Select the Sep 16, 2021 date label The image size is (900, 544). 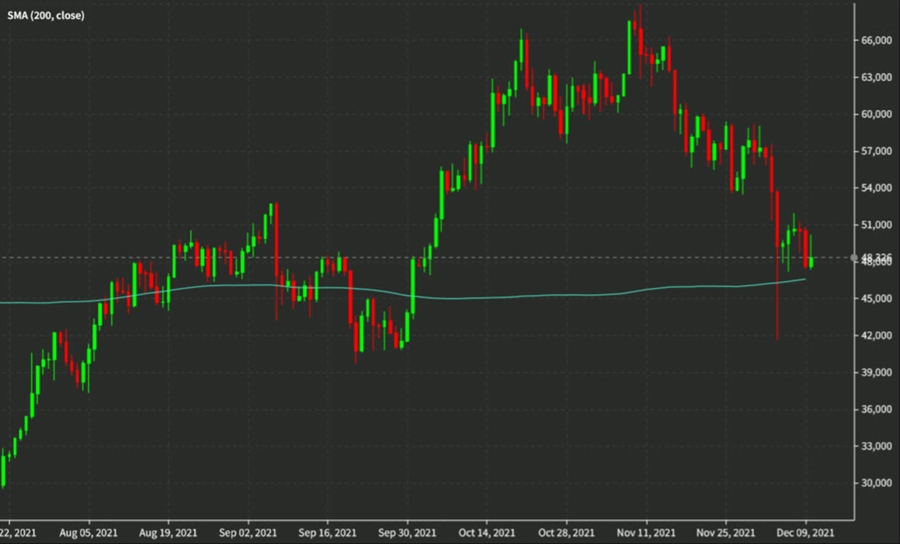[328, 533]
